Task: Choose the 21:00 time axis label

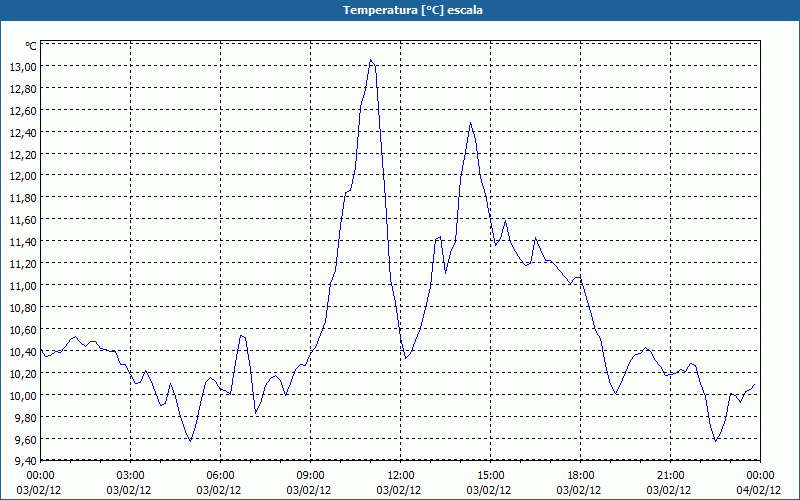Action: (x=670, y=476)
